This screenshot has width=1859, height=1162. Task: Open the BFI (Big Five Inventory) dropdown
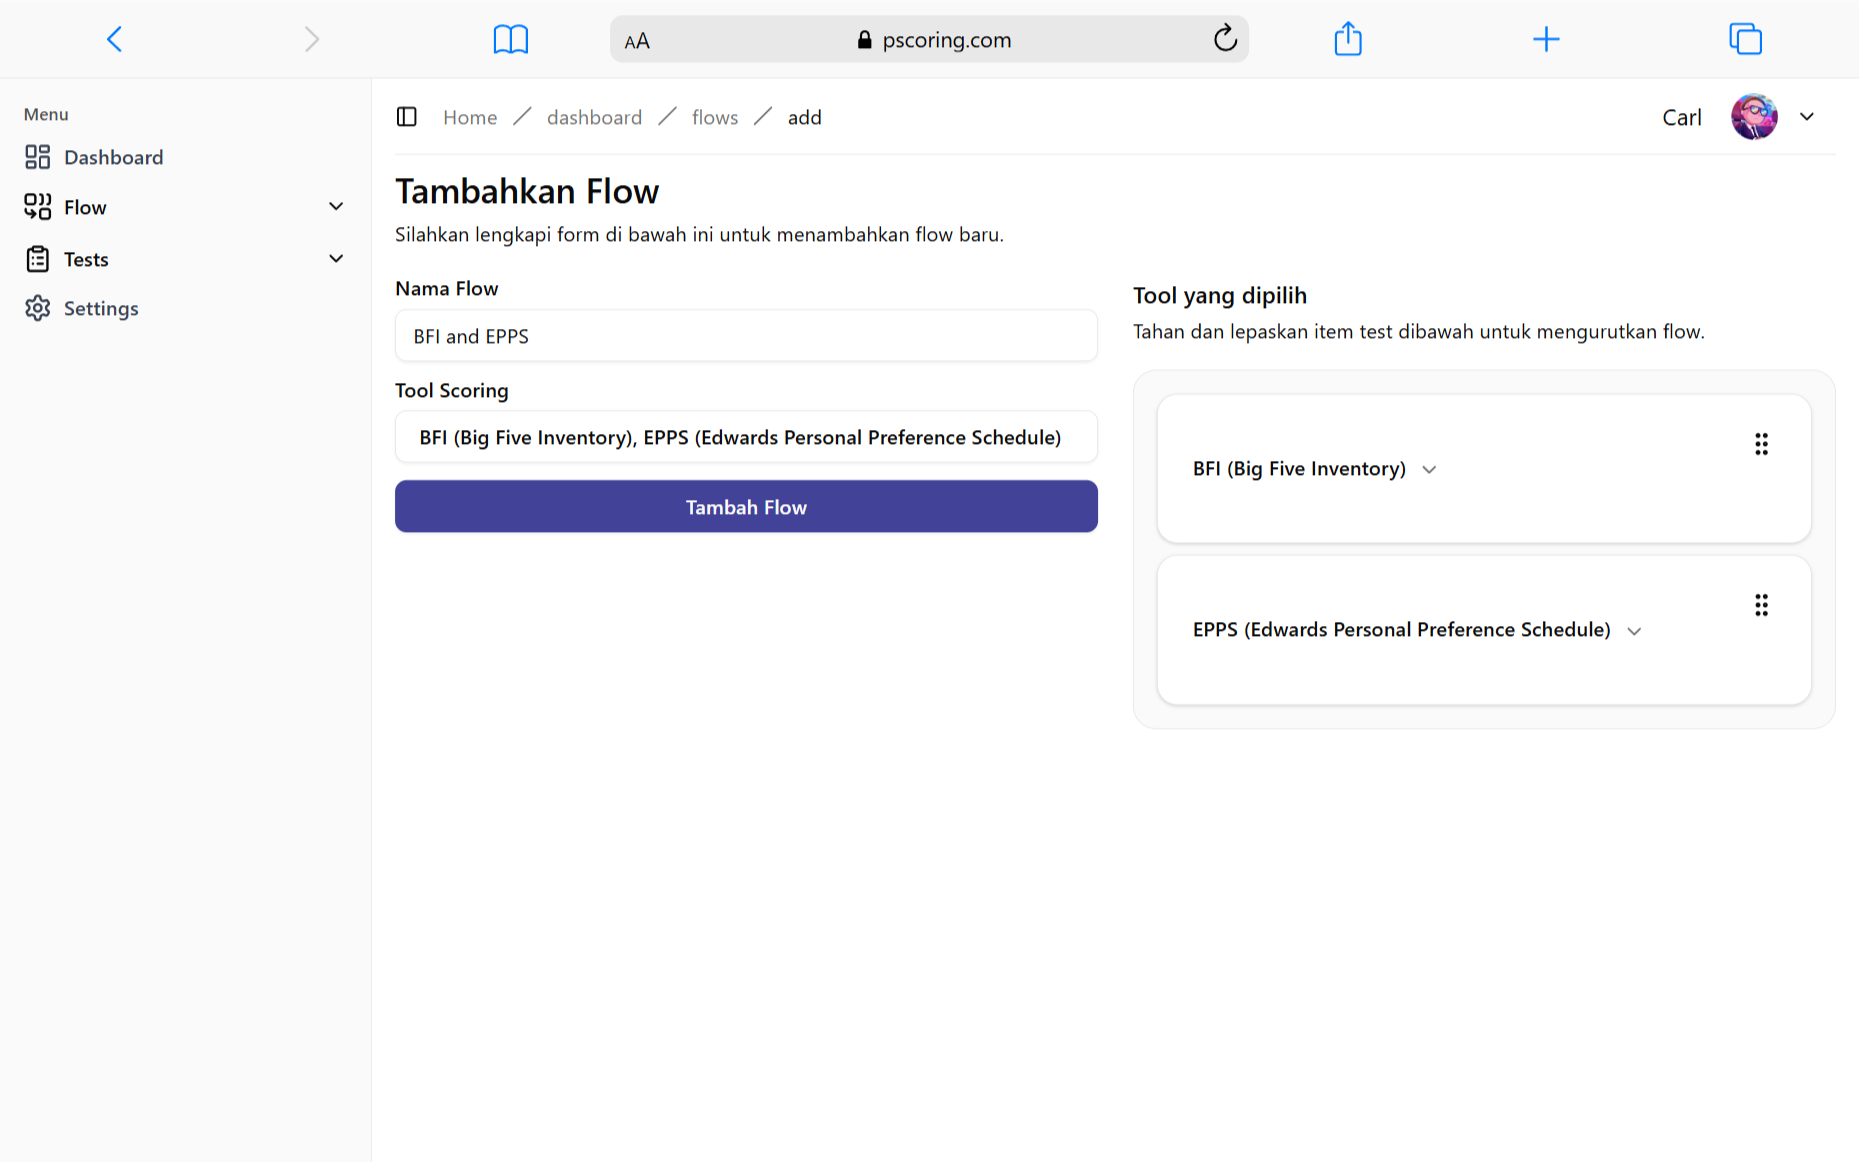coord(1429,469)
